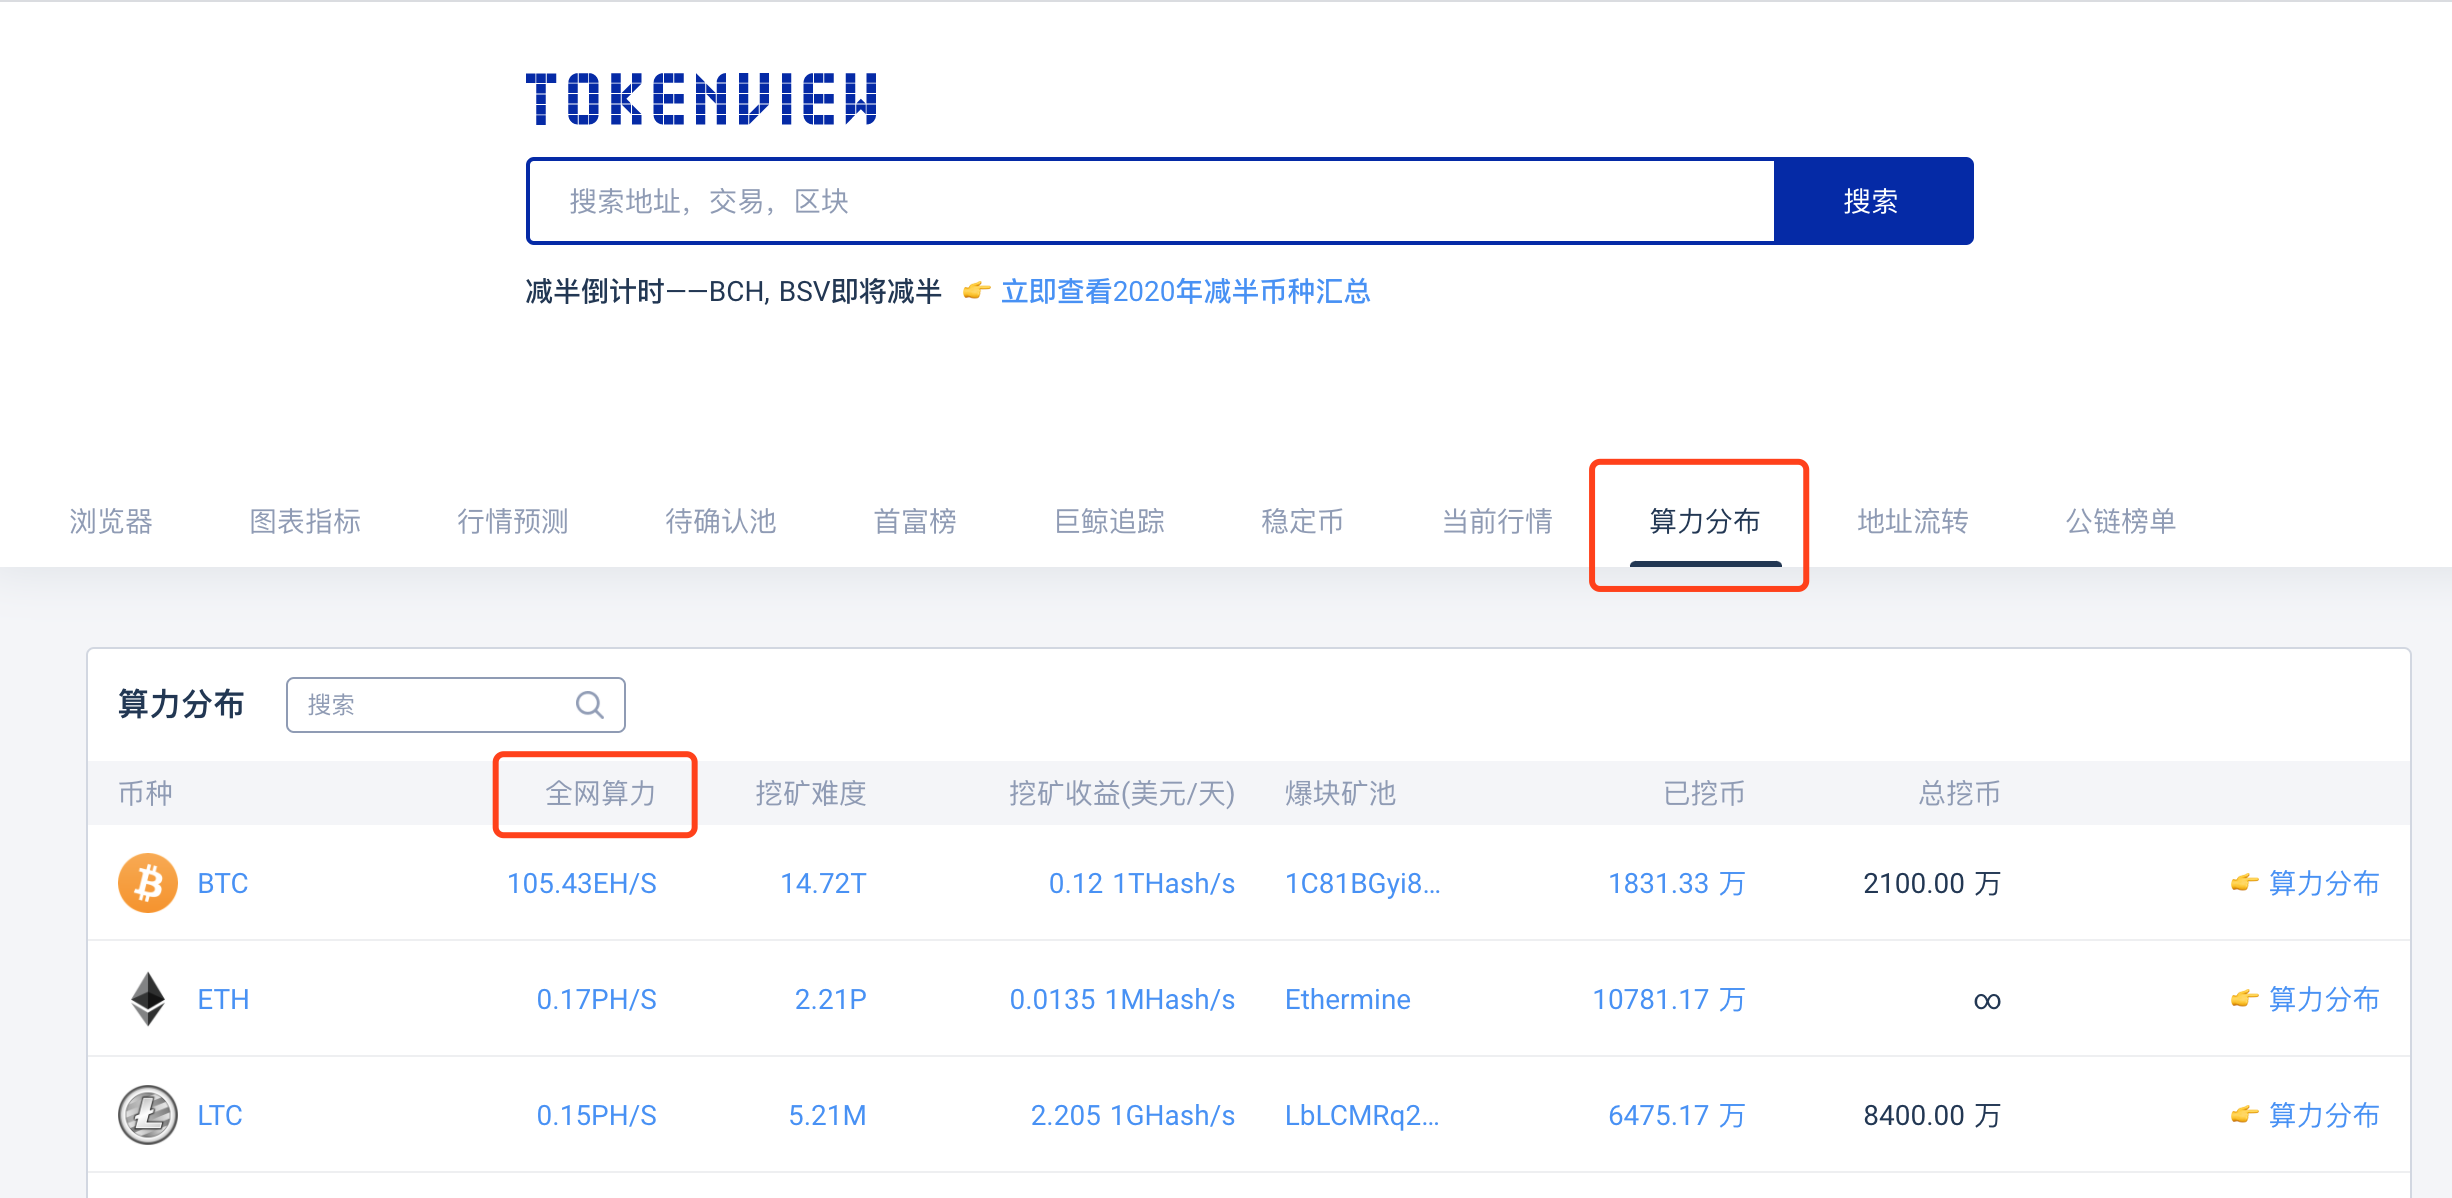Click the pointing hand icon in LTC row
Screen dimensions: 2452x1198
2245,1115
